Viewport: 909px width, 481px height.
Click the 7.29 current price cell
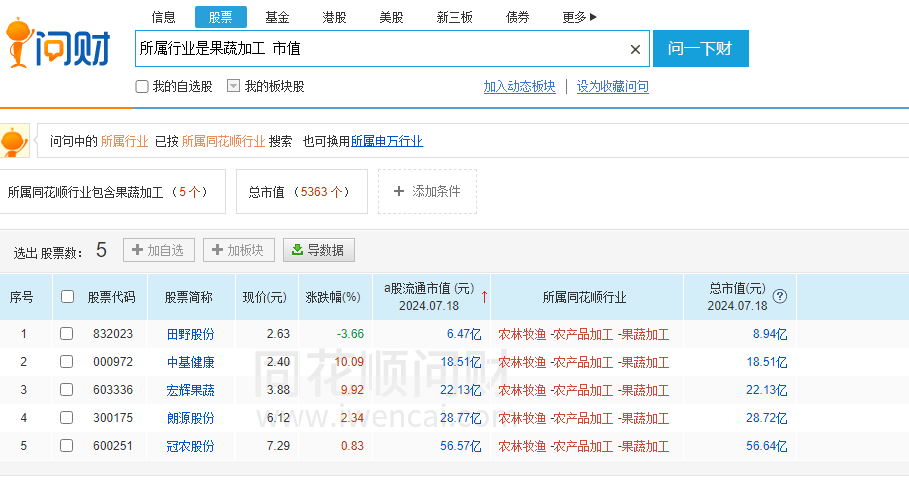pos(278,446)
